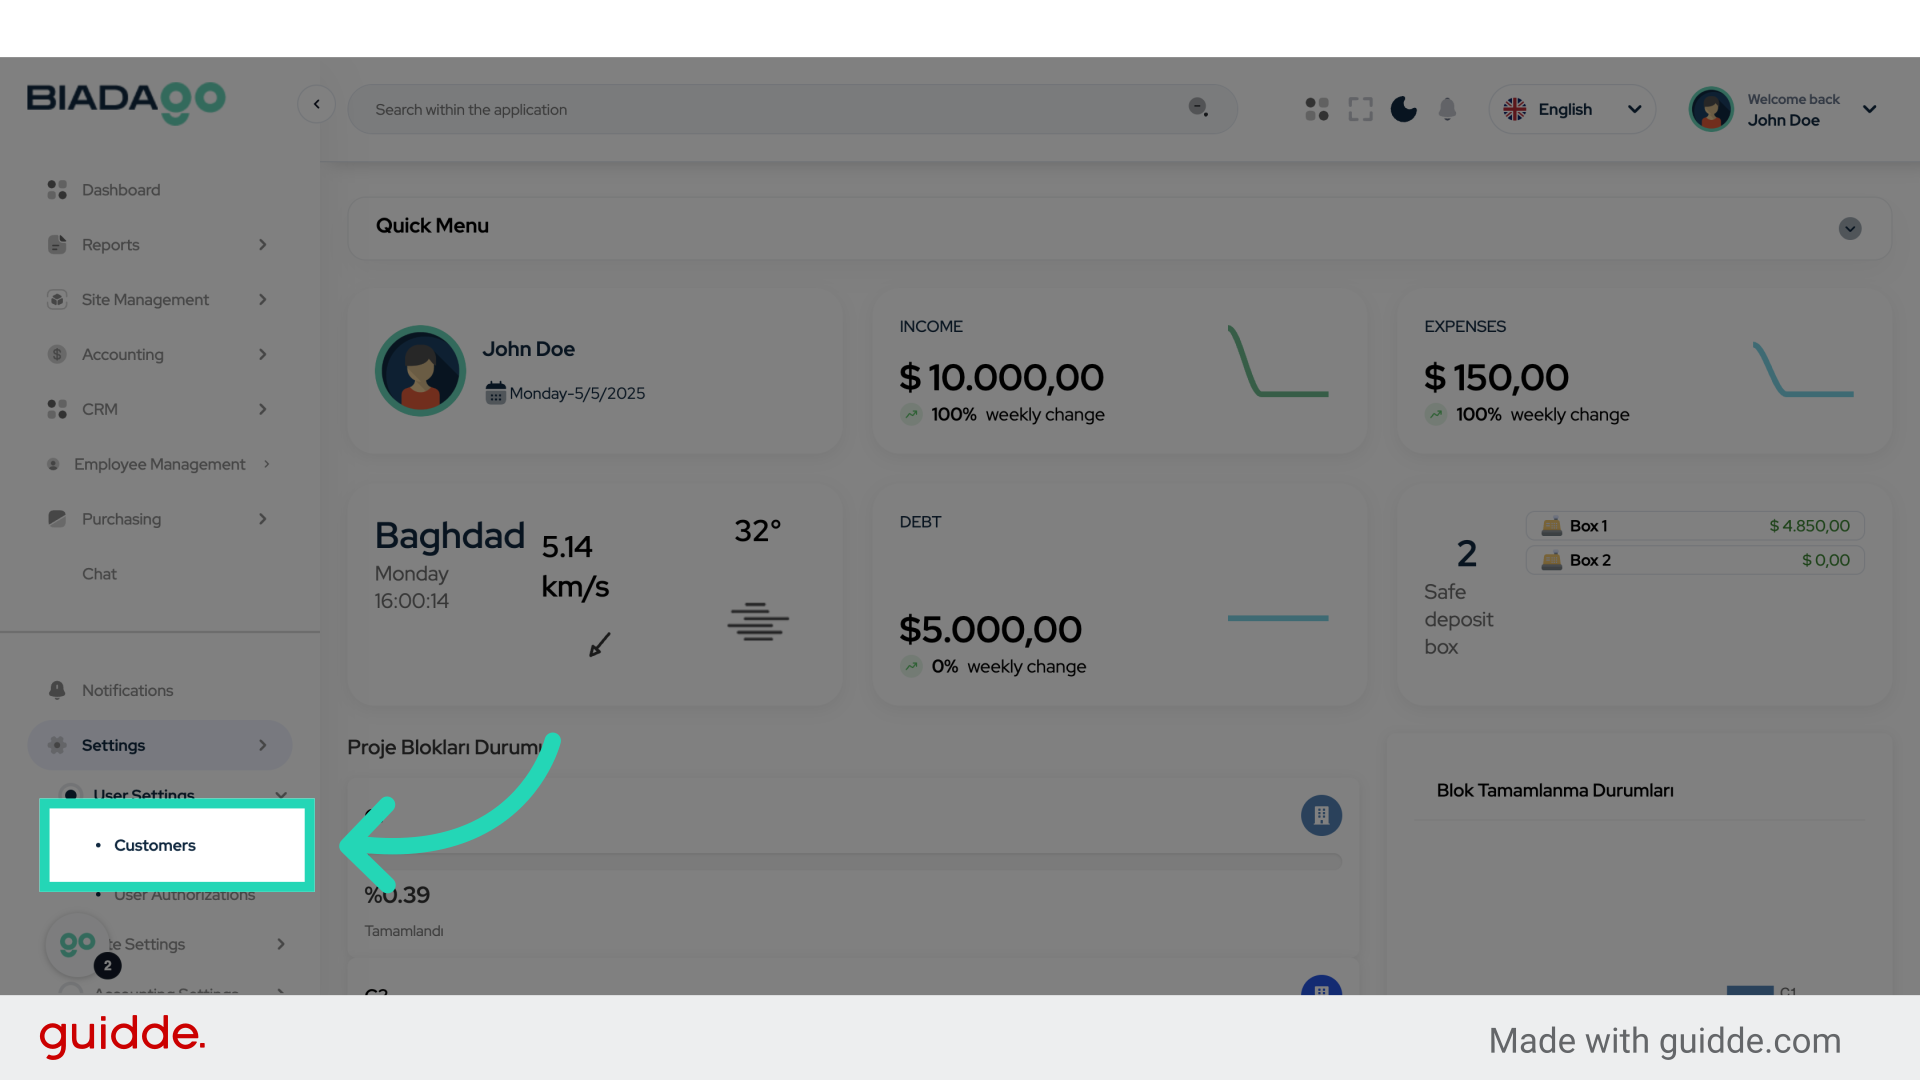Image resolution: width=1920 pixels, height=1080 pixels.
Task: Click the building icon on the first project block
Action: pos(1321,815)
